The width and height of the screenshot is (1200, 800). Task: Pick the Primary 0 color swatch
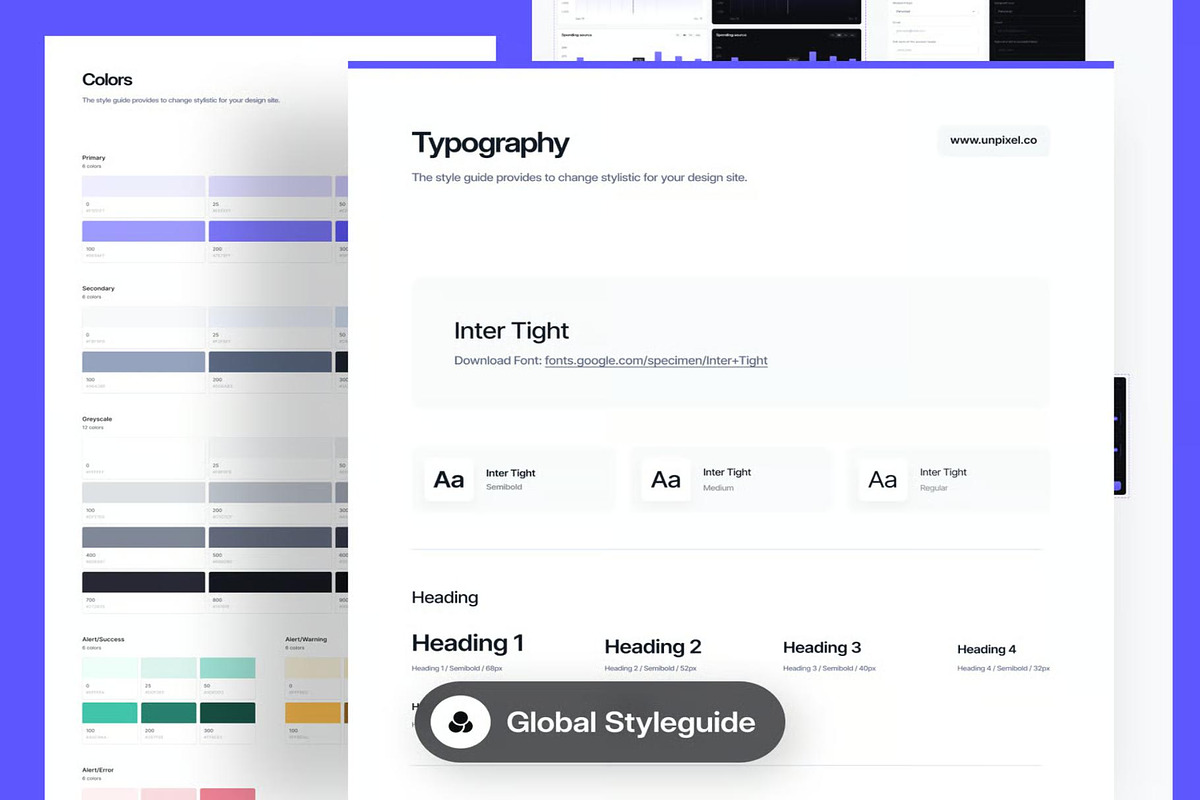click(144, 186)
